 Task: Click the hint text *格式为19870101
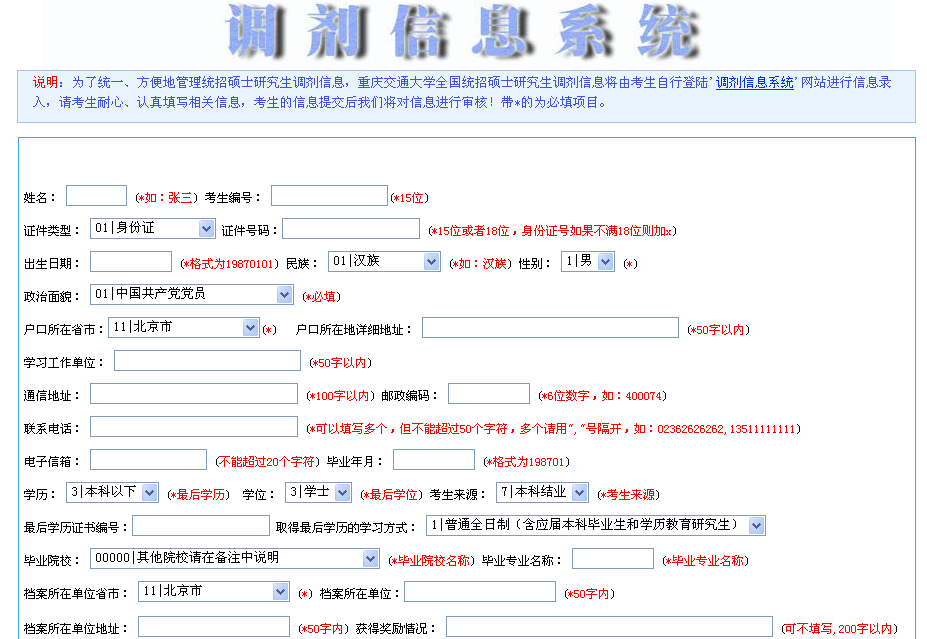[229, 264]
